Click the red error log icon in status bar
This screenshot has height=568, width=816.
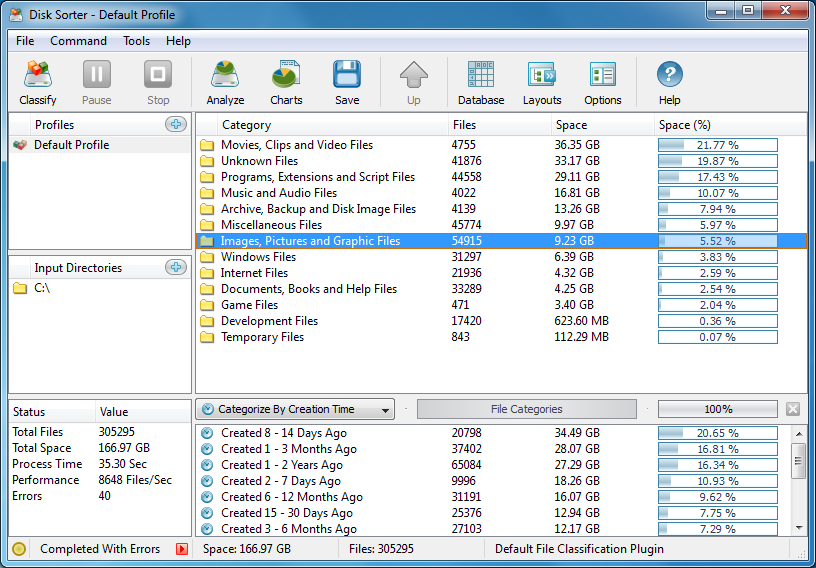coord(182,549)
